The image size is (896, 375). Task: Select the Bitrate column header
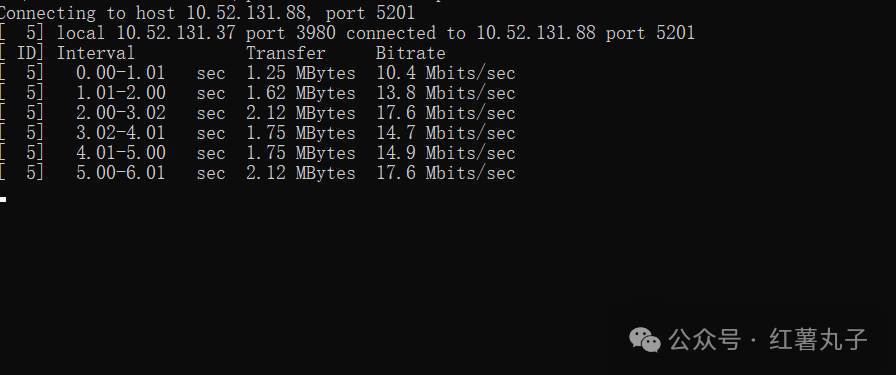tap(410, 53)
